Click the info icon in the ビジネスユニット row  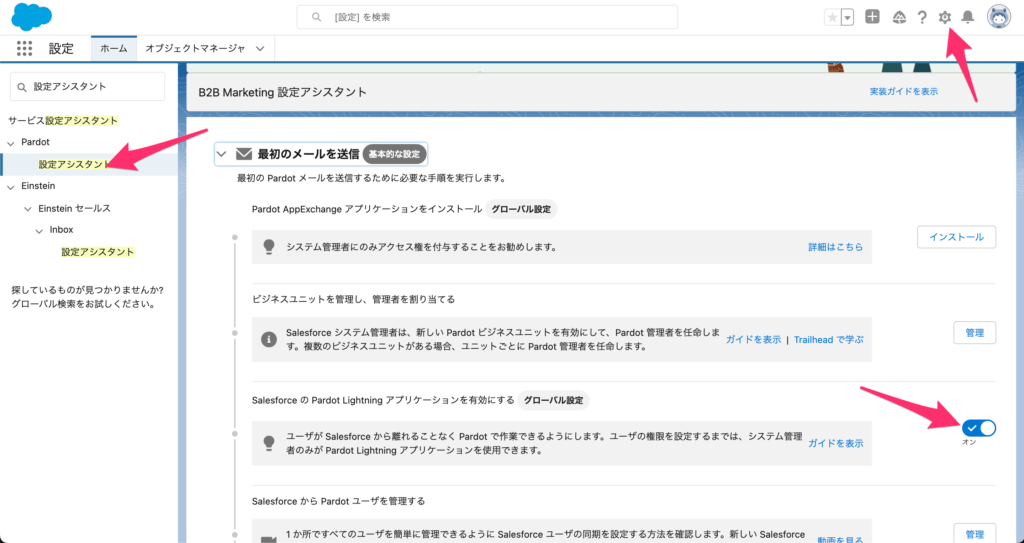[x=268, y=340]
